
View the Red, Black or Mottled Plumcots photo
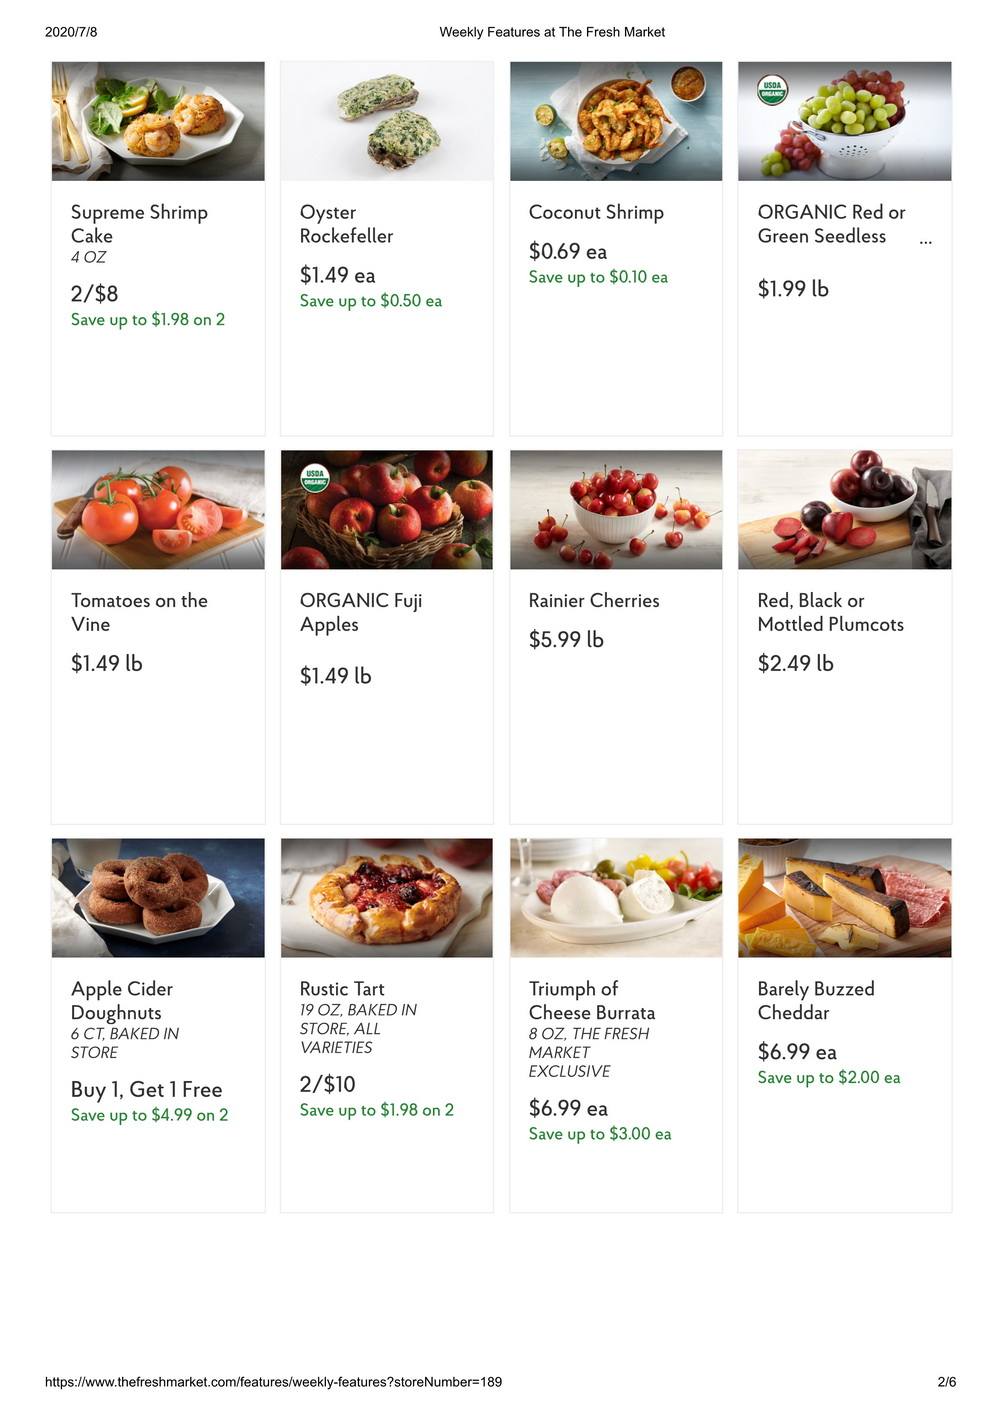click(x=845, y=509)
